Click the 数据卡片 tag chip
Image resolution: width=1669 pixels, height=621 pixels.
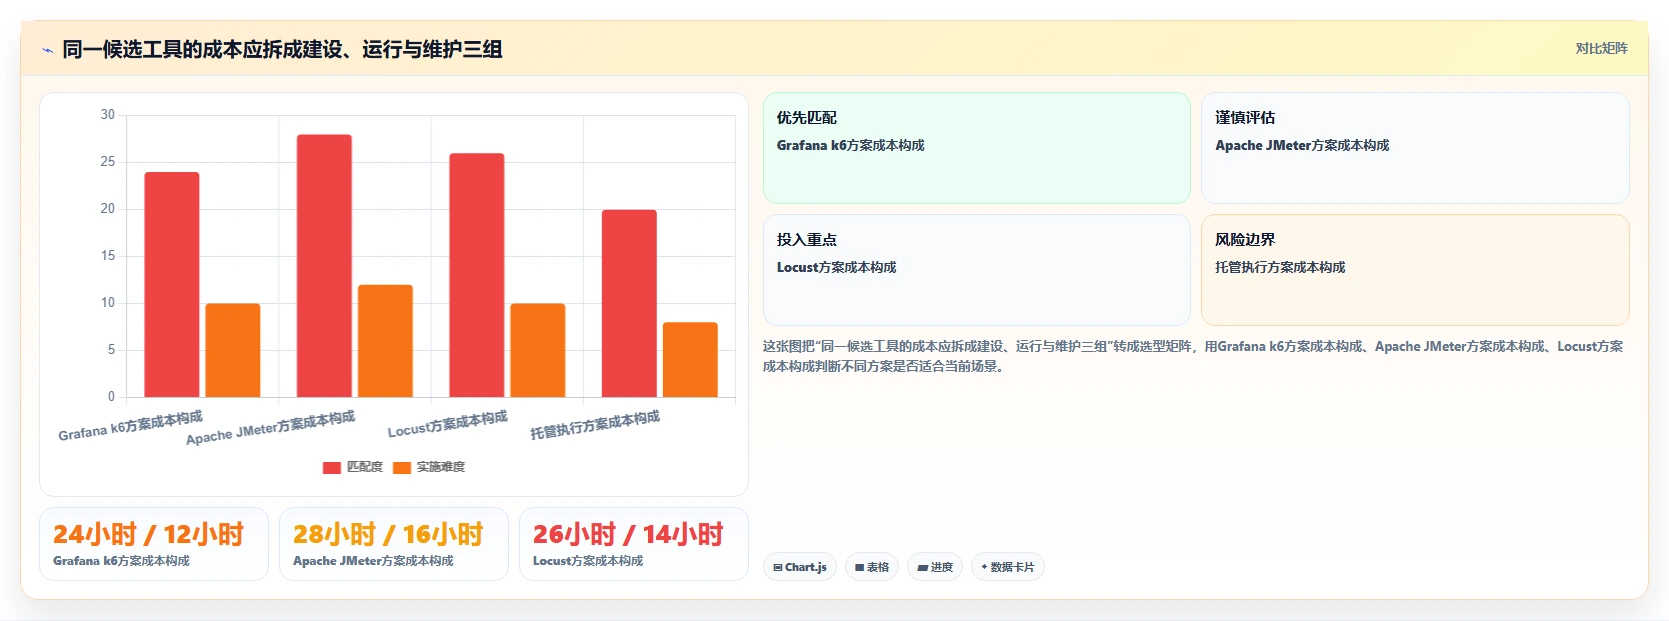[1008, 567]
